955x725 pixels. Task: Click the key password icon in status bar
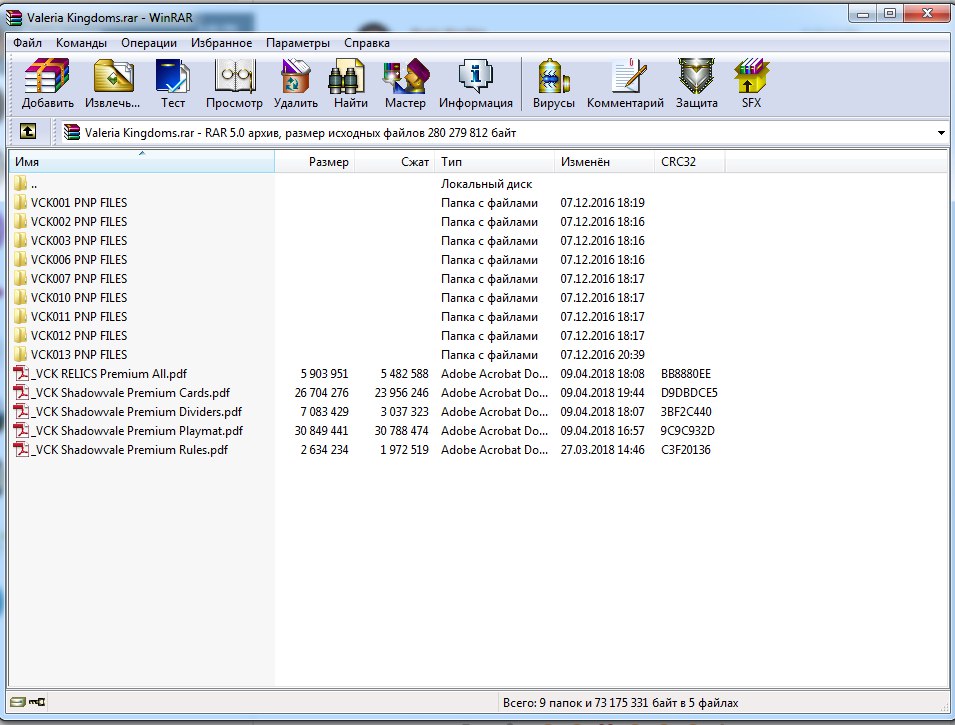37,702
